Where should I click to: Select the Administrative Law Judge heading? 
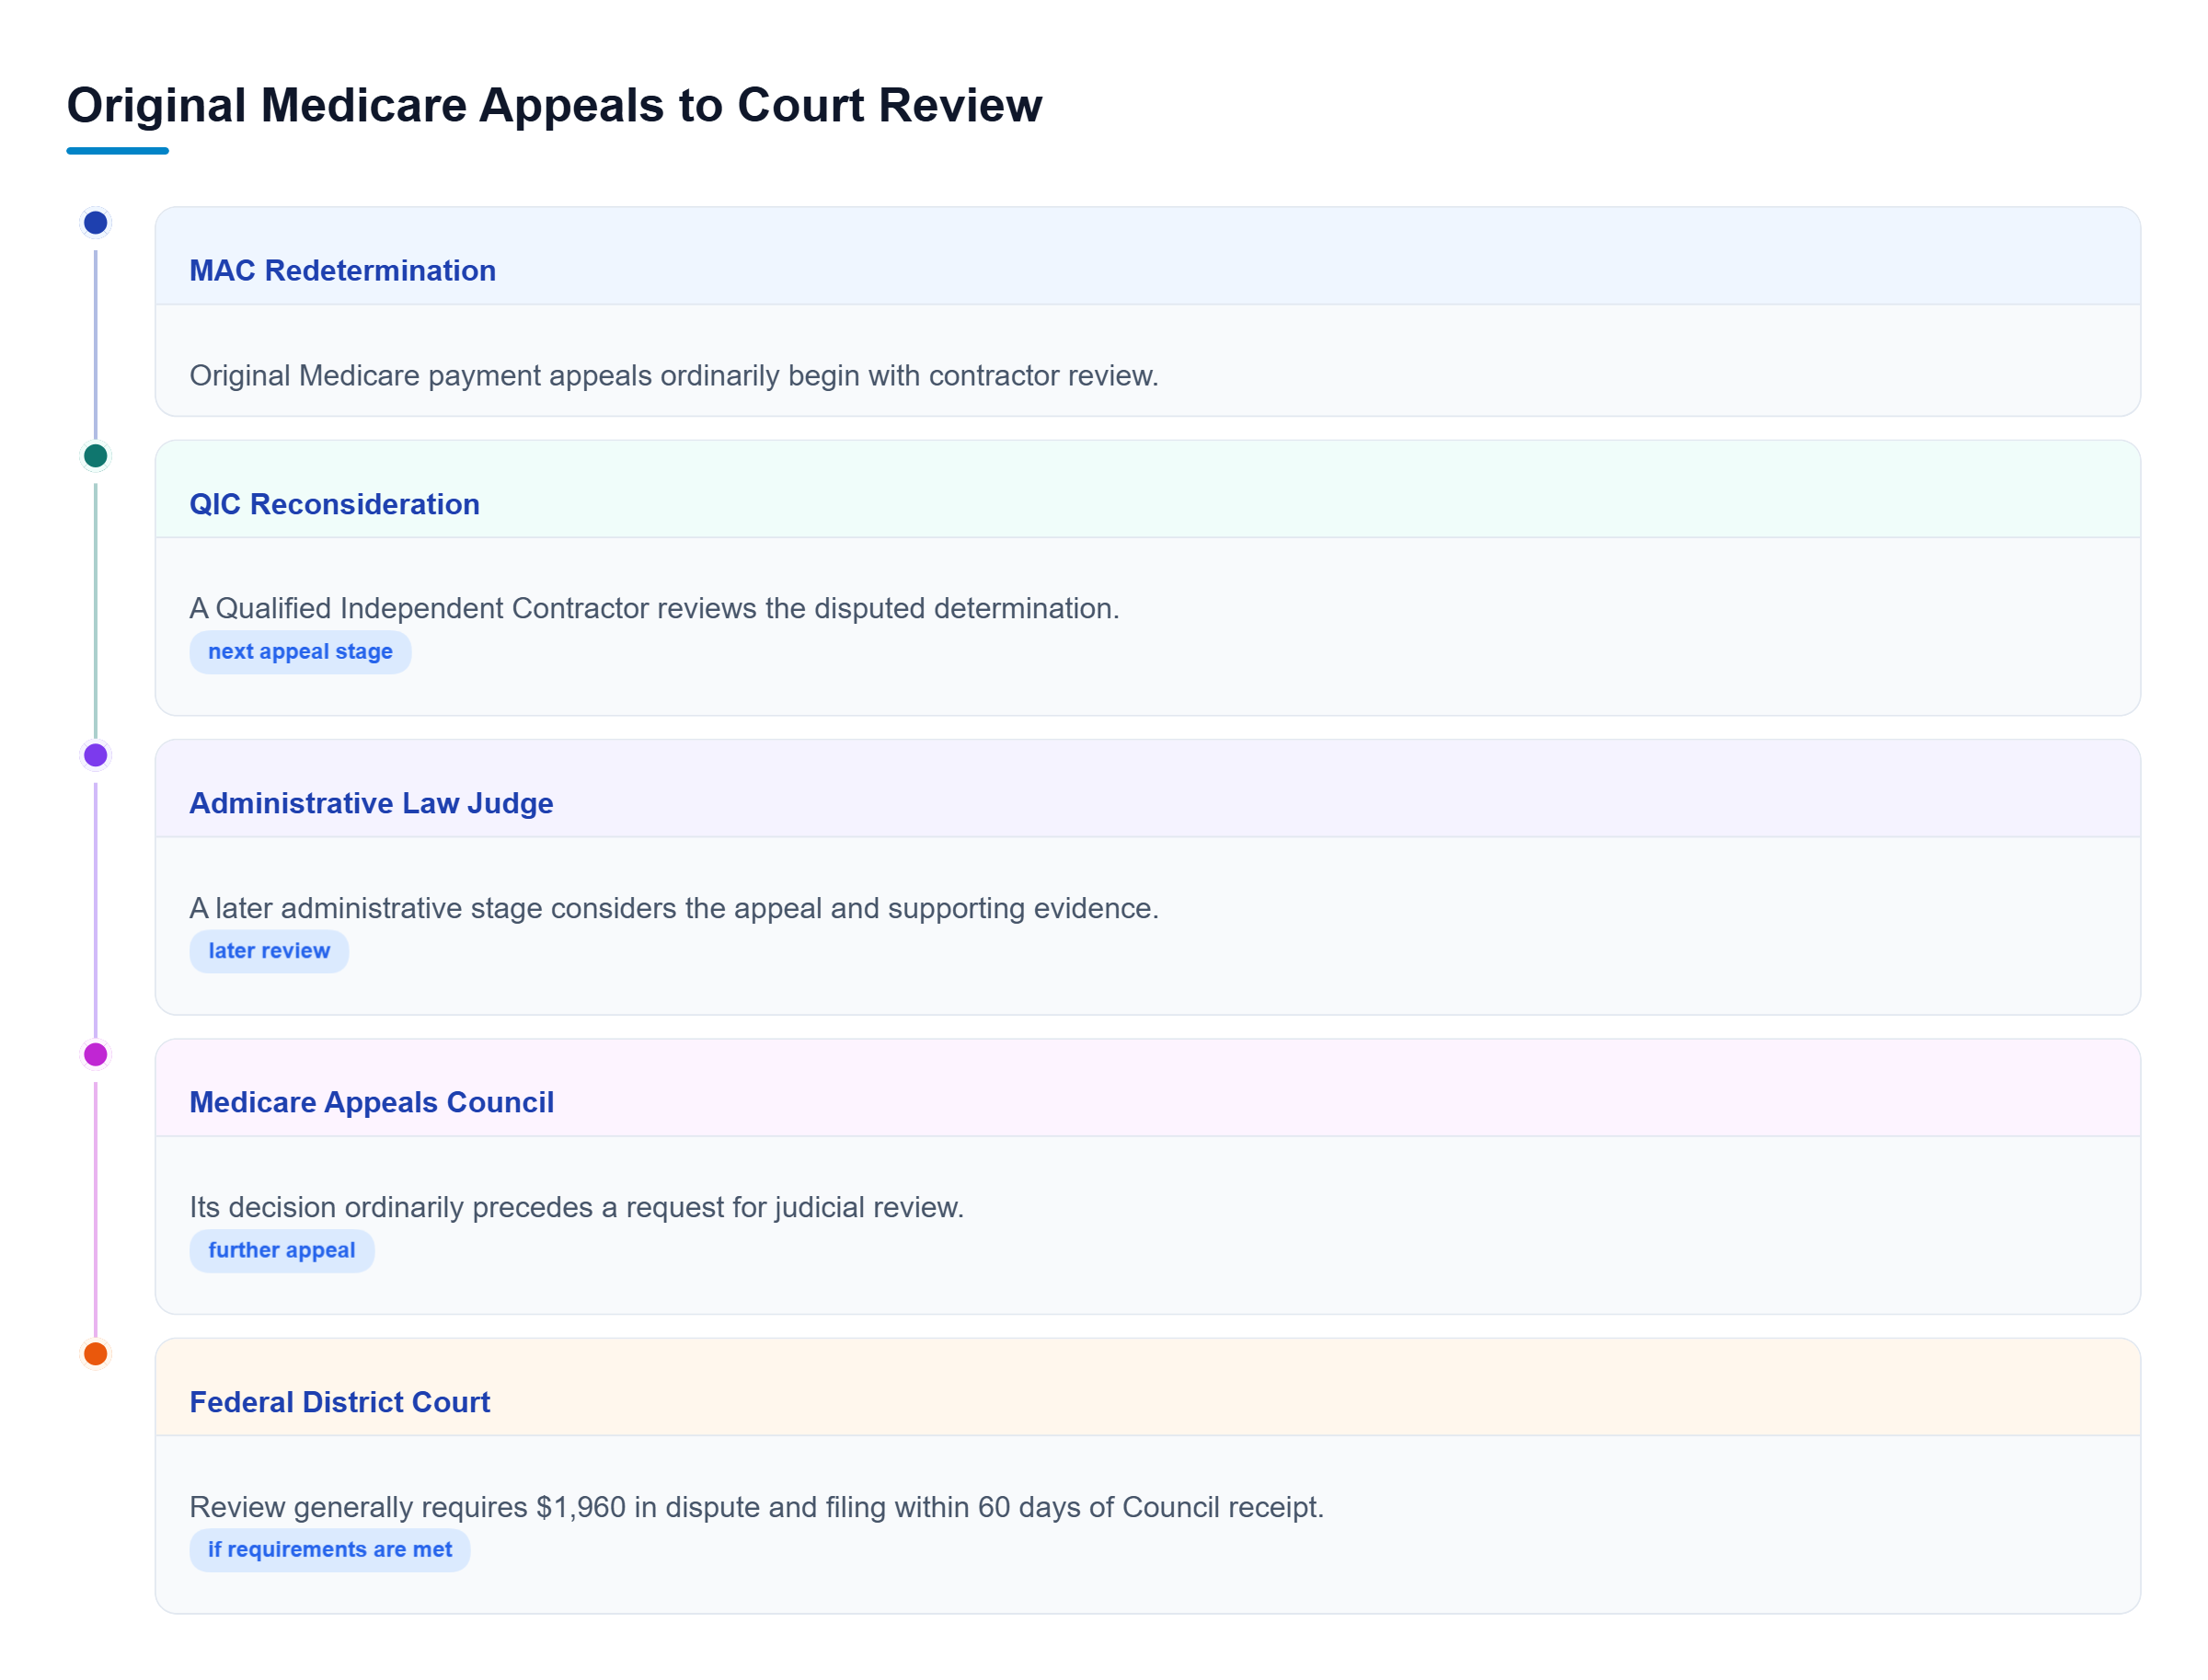371,803
